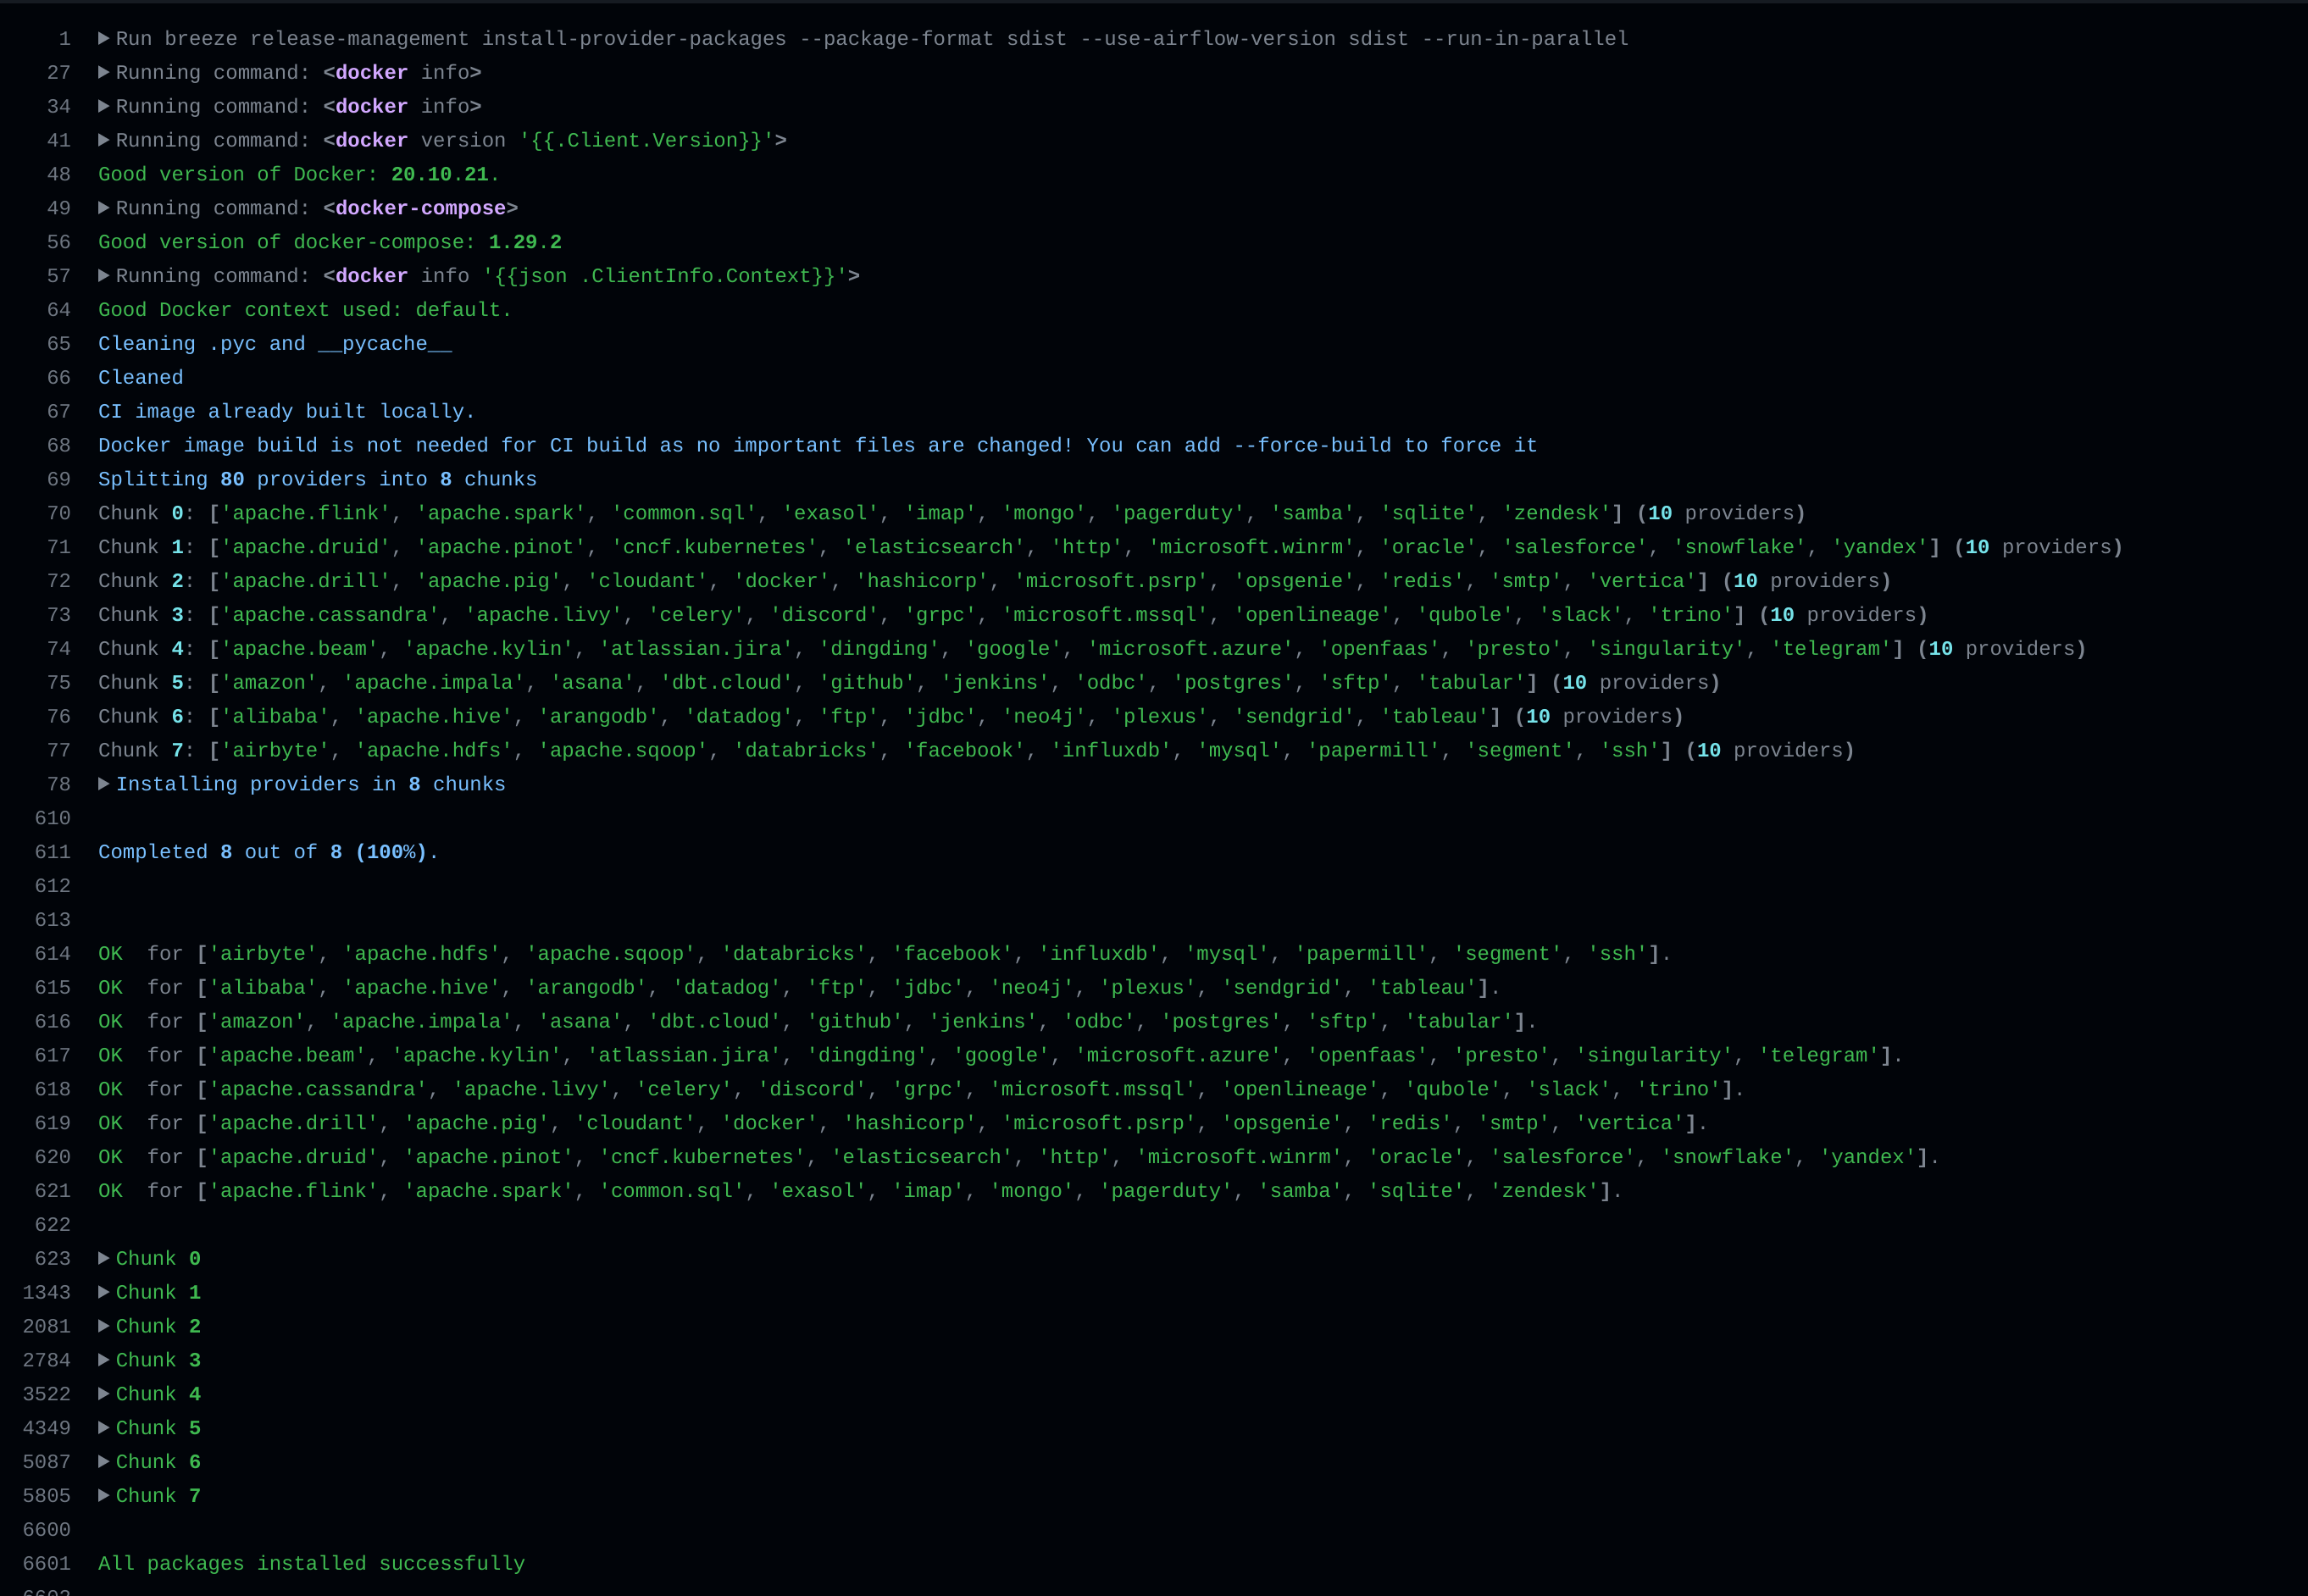This screenshot has height=1596, width=2308.
Task: Expand the Chunk 2 log section
Action: point(104,1327)
